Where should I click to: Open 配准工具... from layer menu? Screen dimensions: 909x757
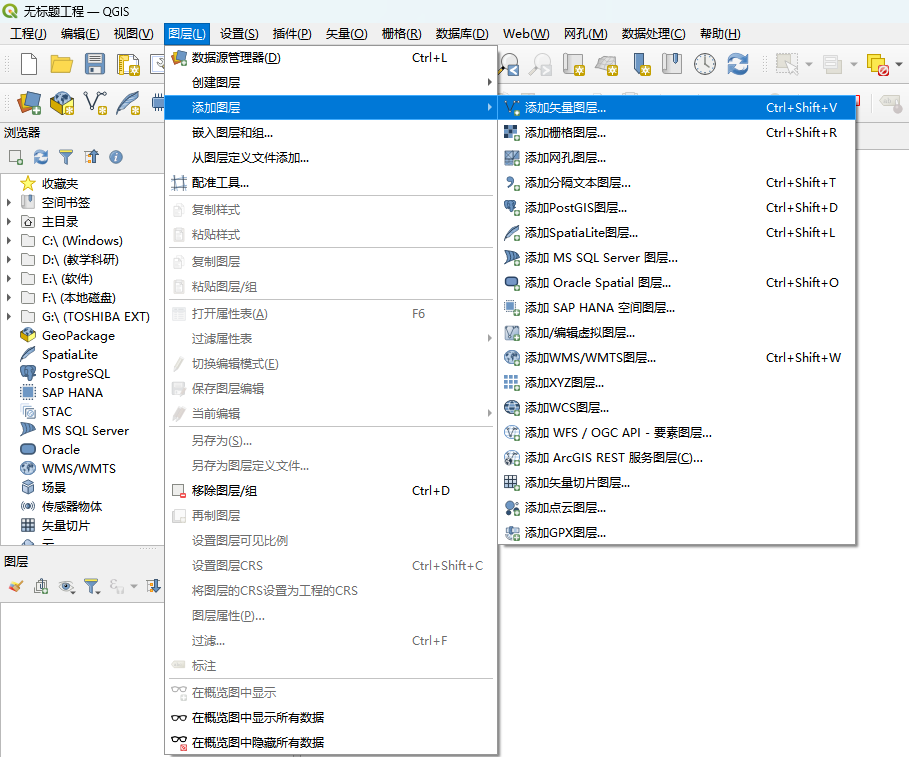331,183
